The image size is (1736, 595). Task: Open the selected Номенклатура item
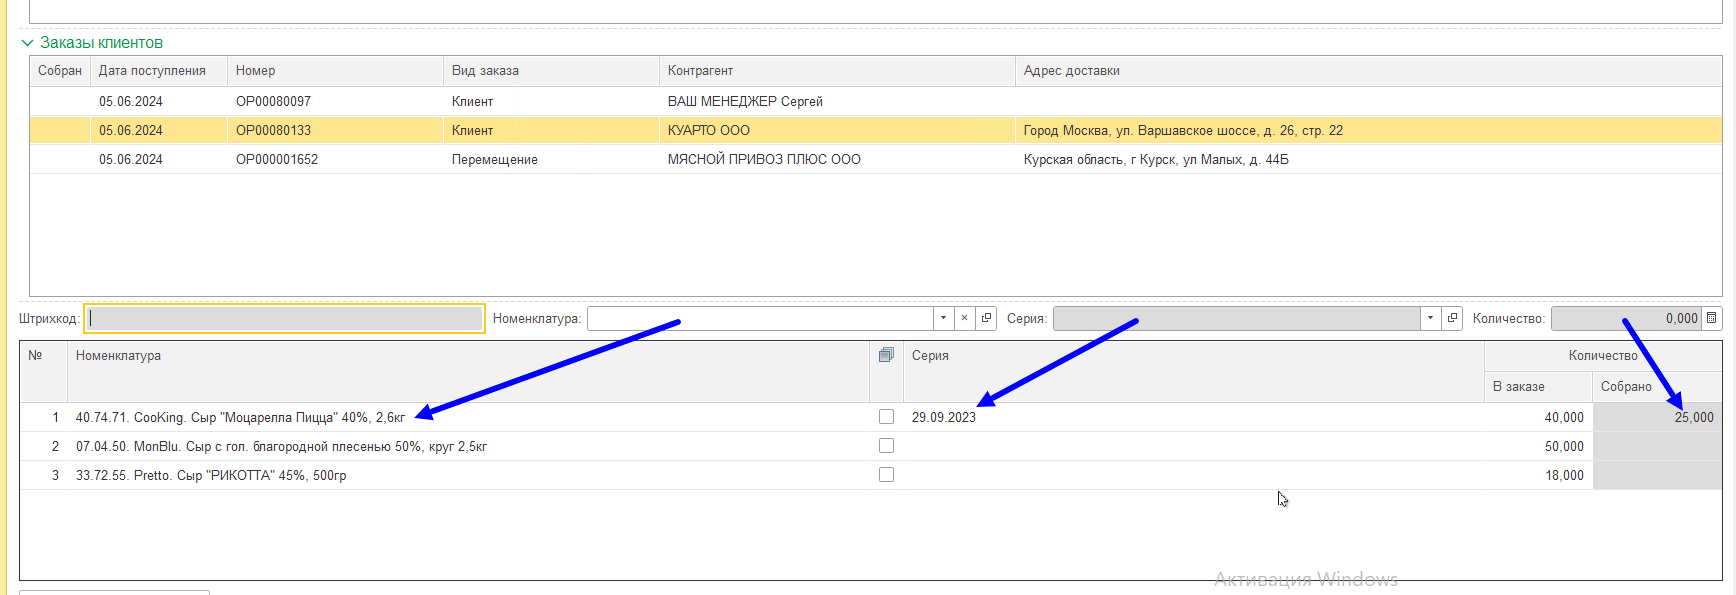click(986, 318)
